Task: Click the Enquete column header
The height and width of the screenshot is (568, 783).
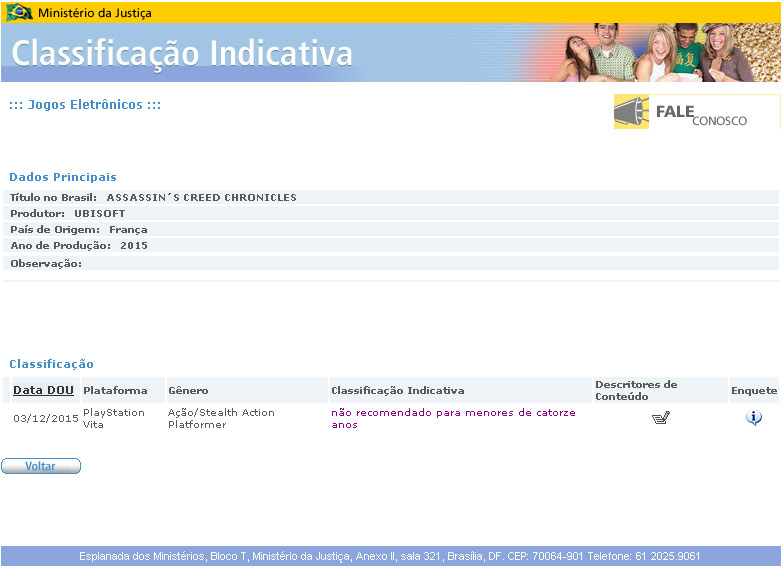Action: [753, 390]
